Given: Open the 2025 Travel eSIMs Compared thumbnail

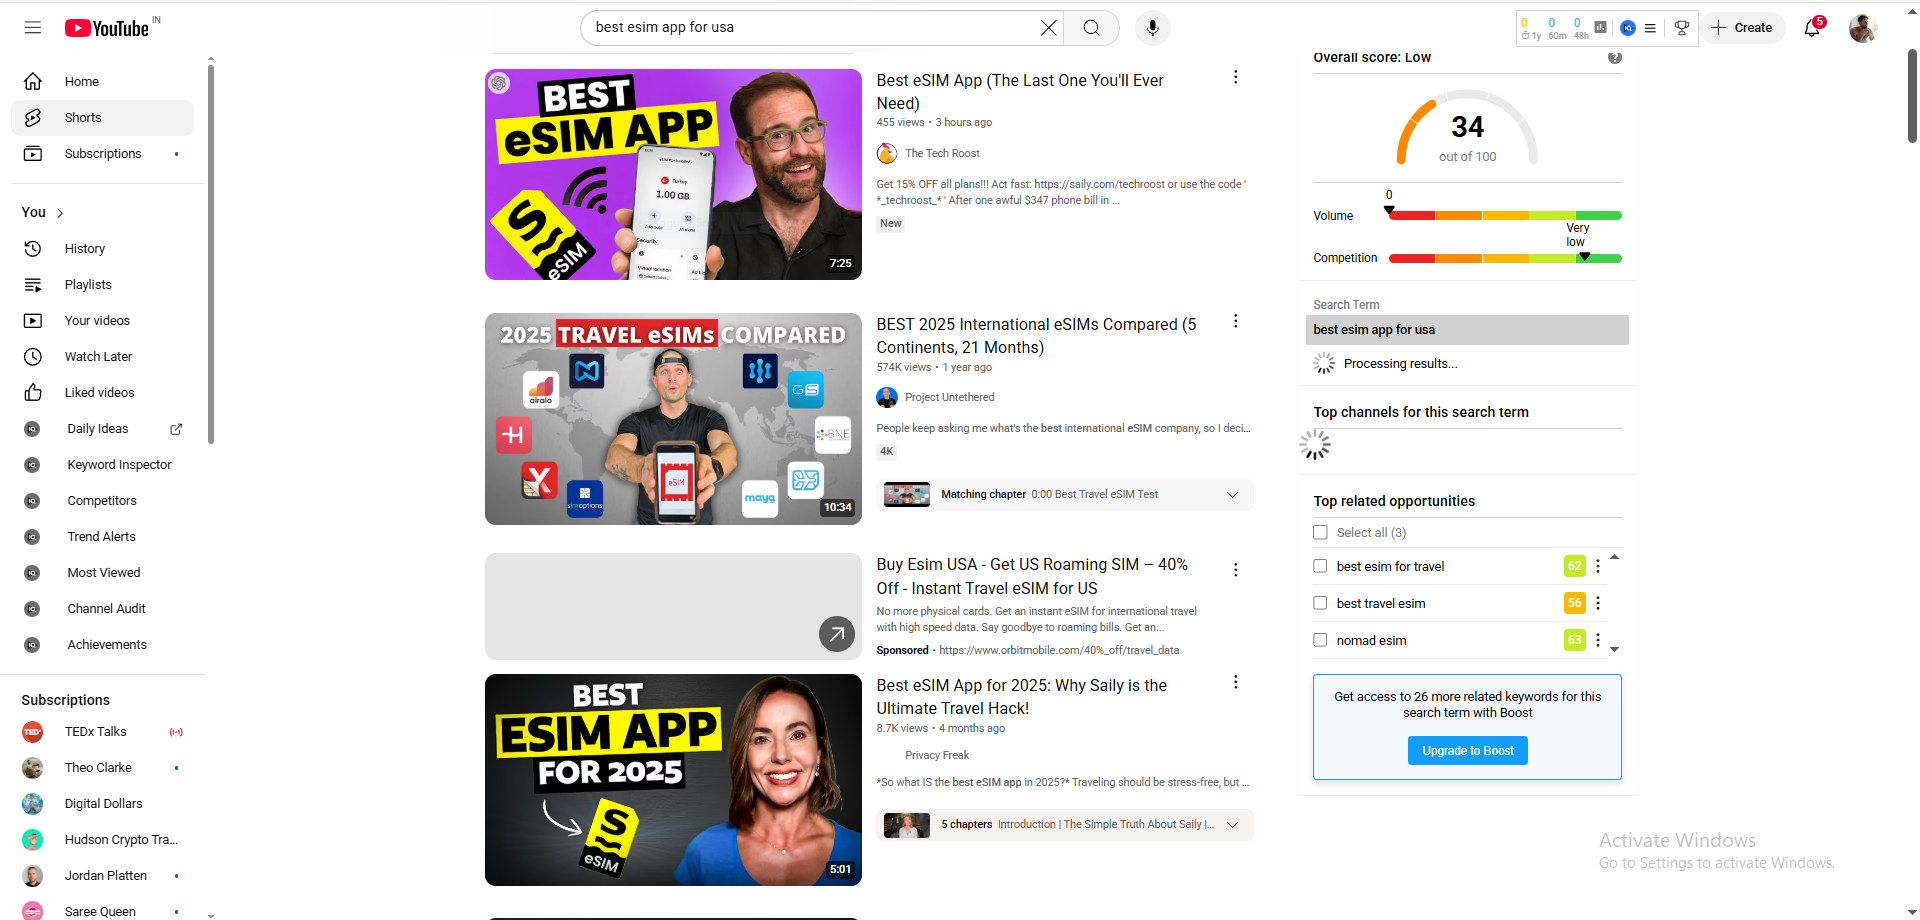Looking at the screenshot, I should pyautogui.click(x=673, y=419).
